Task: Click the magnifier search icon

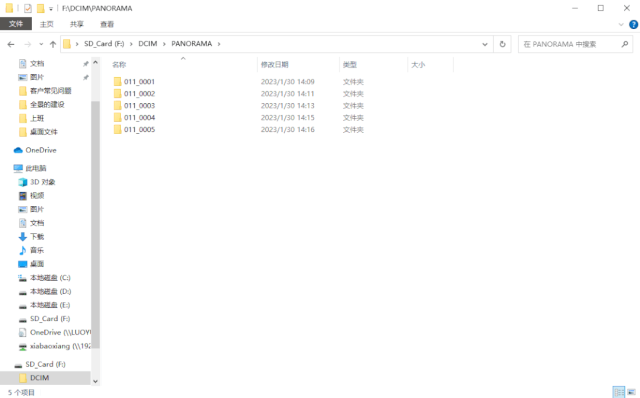Action: tap(624, 44)
